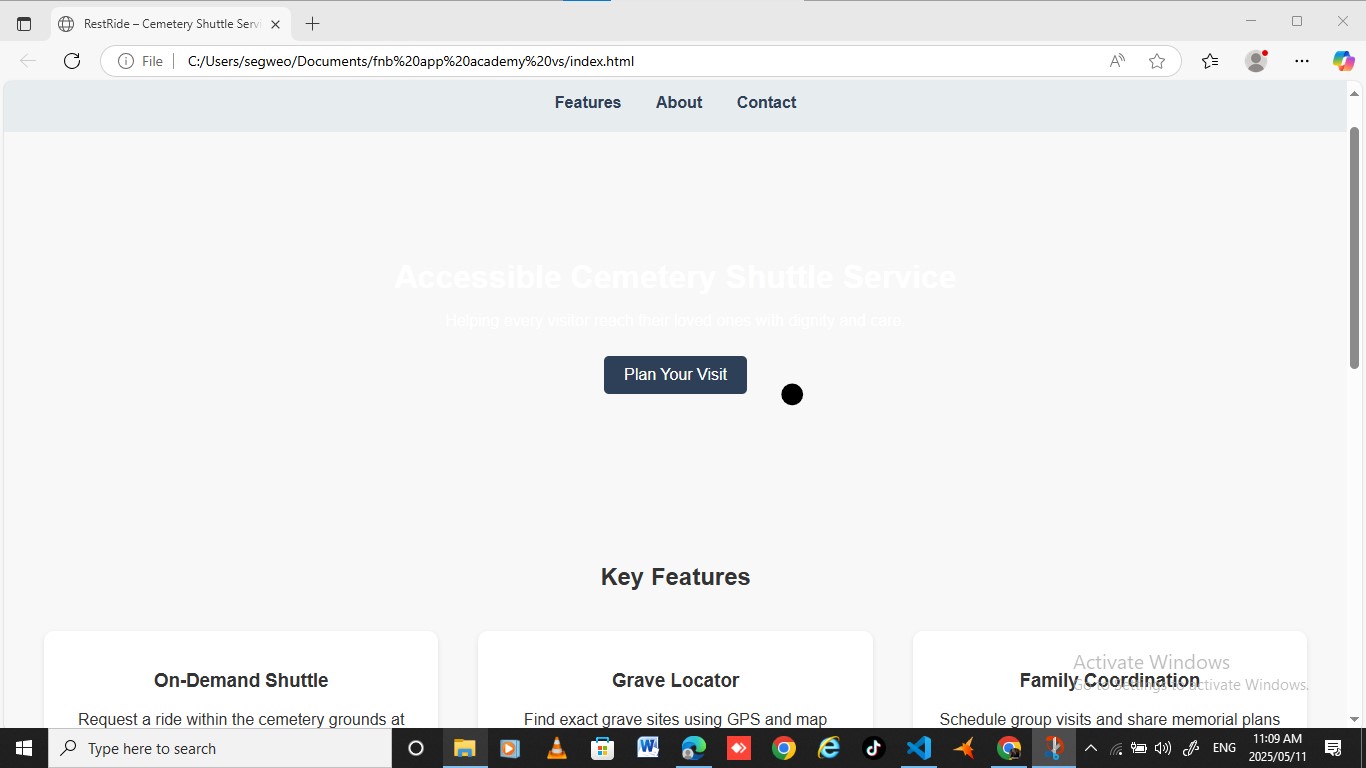This screenshot has height=768, width=1366.
Task: Launch the Copilot icon in Edge toolbar
Action: (1343, 61)
